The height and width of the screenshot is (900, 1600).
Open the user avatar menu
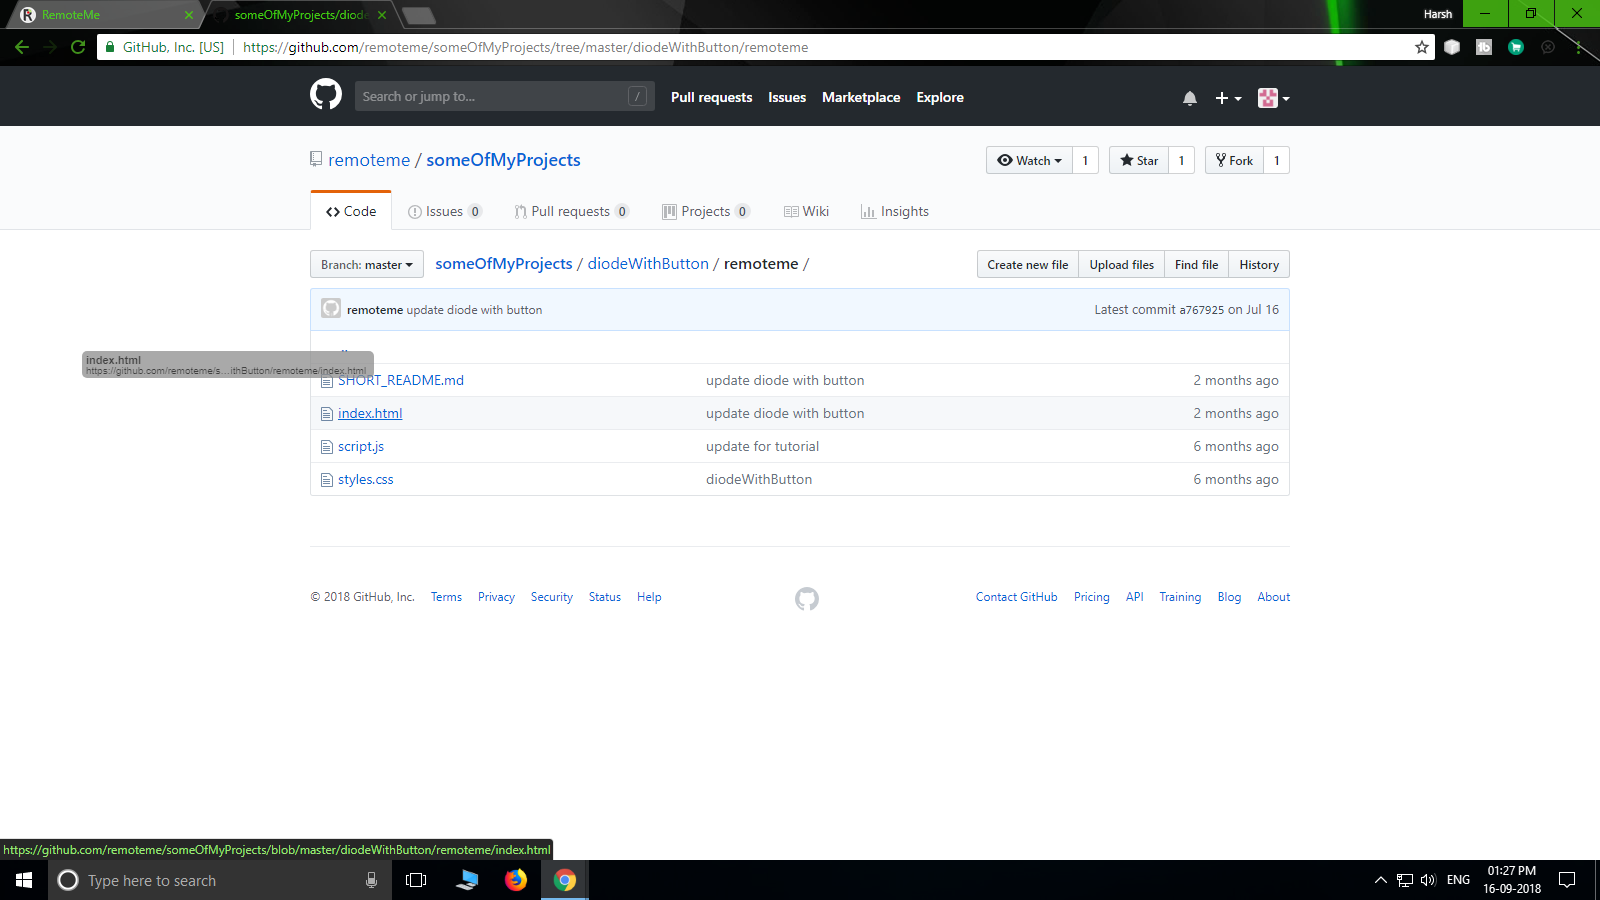coord(1273,98)
